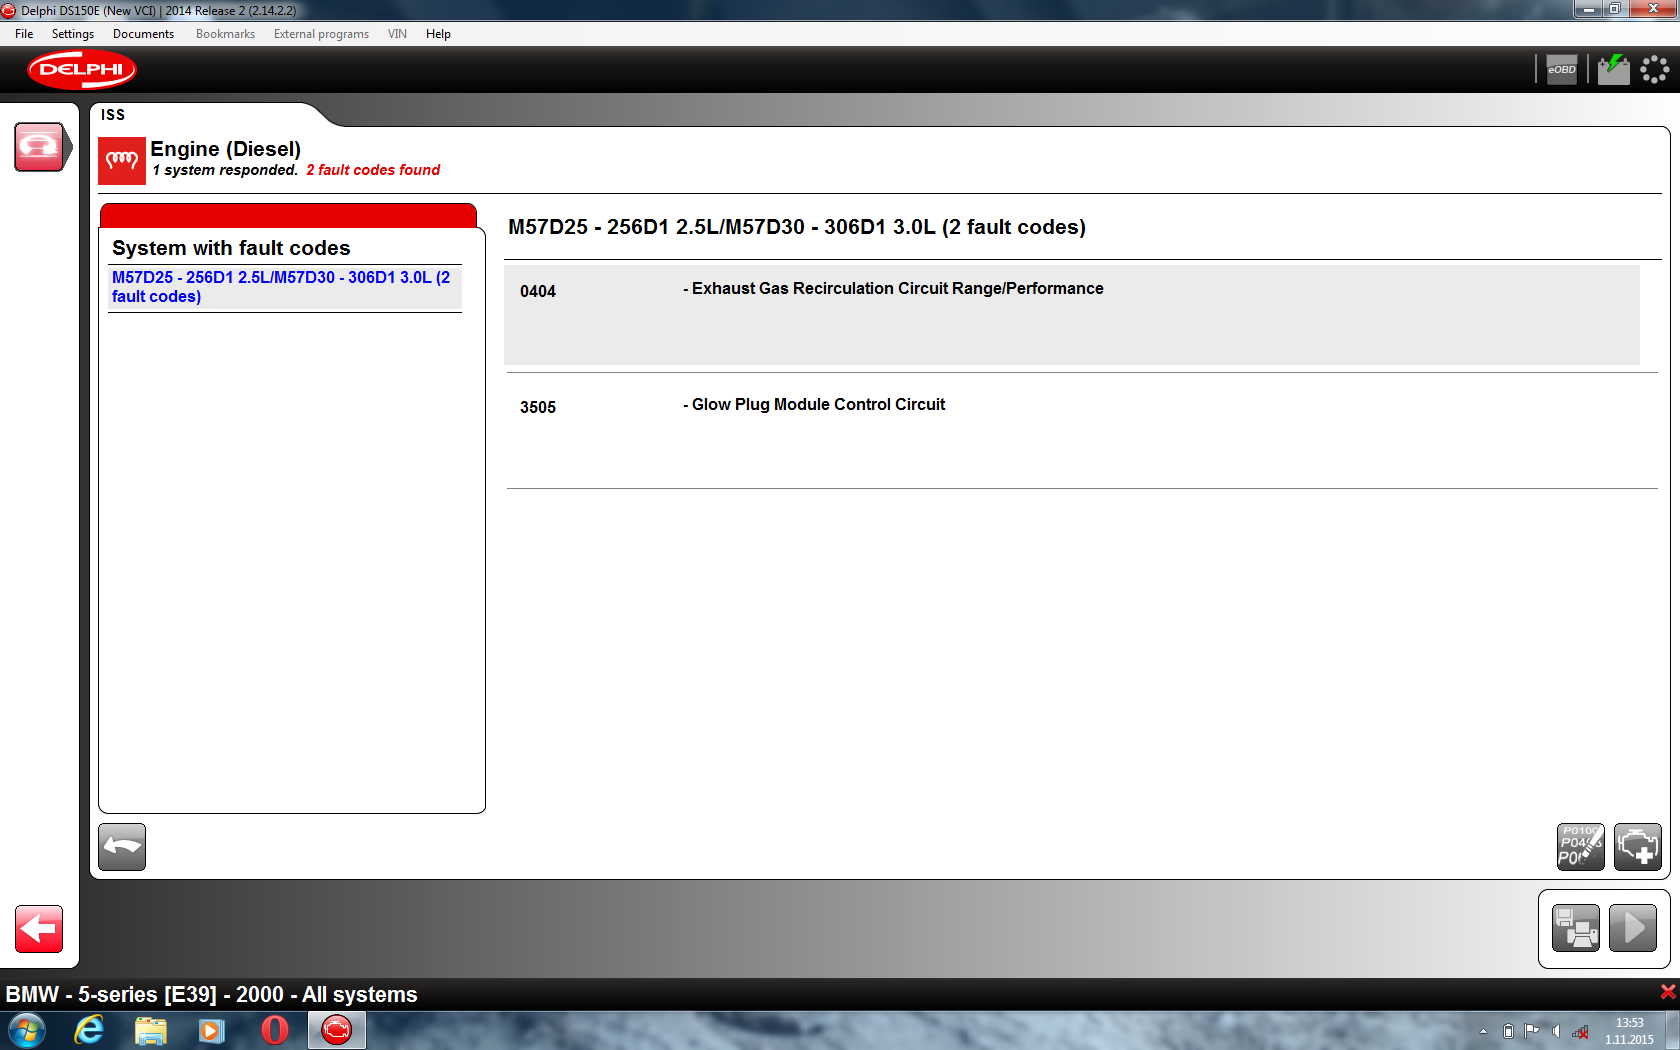This screenshot has width=1680, height=1050.
Task: Click the next play arrow button
Action: tap(1633, 928)
